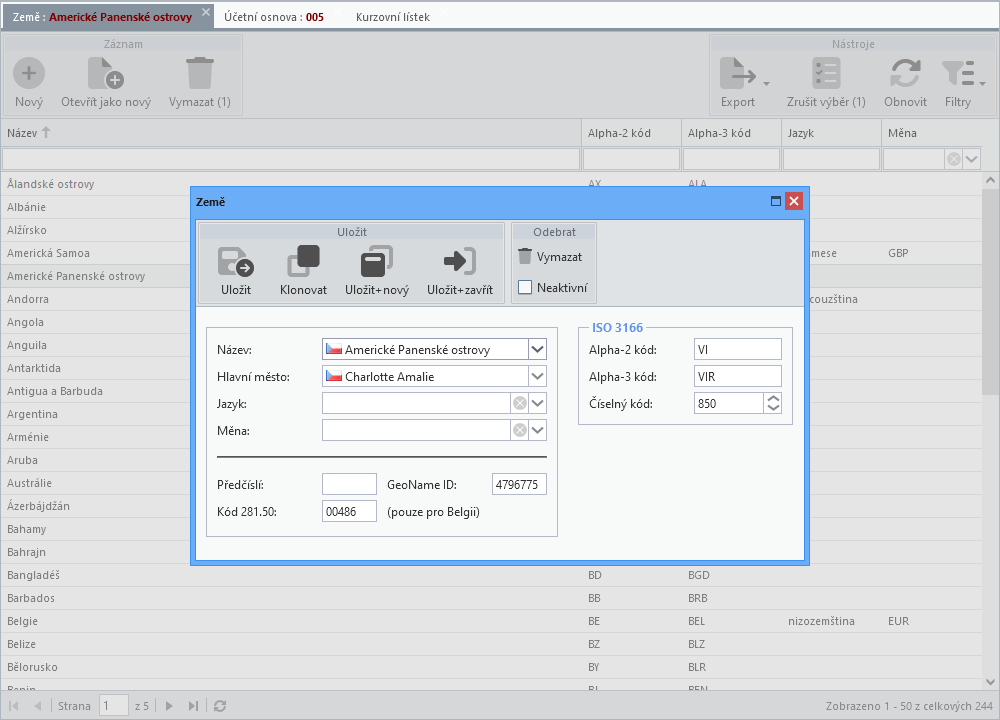
Task: Increase the Číselný kód stepper value
Action: tap(773, 398)
